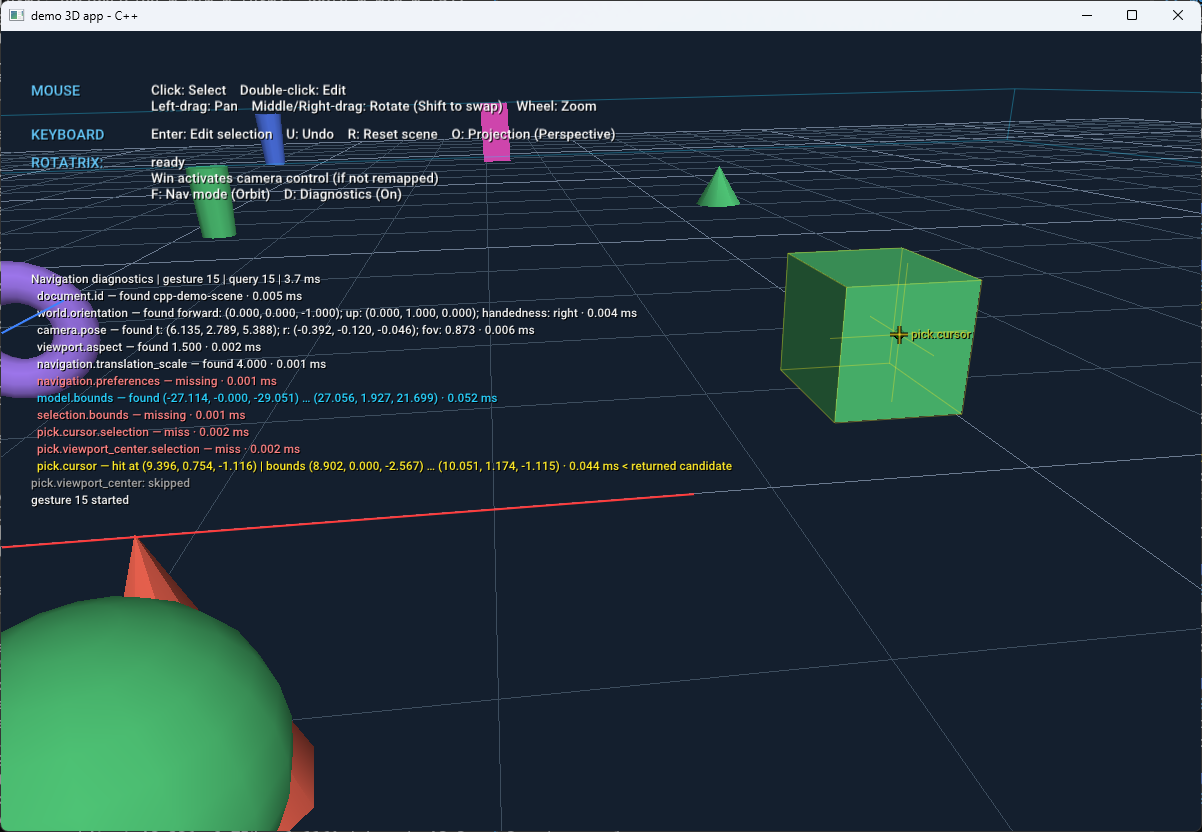The image size is (1202, 832).
Task: Select the small green cone
Action: (x=718, y=188)
